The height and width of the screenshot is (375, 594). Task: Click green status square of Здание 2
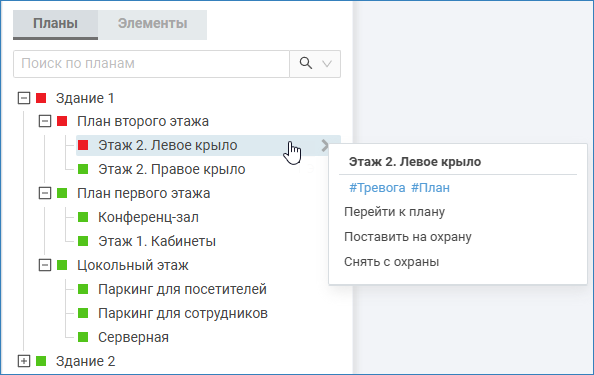coord(41,361)
